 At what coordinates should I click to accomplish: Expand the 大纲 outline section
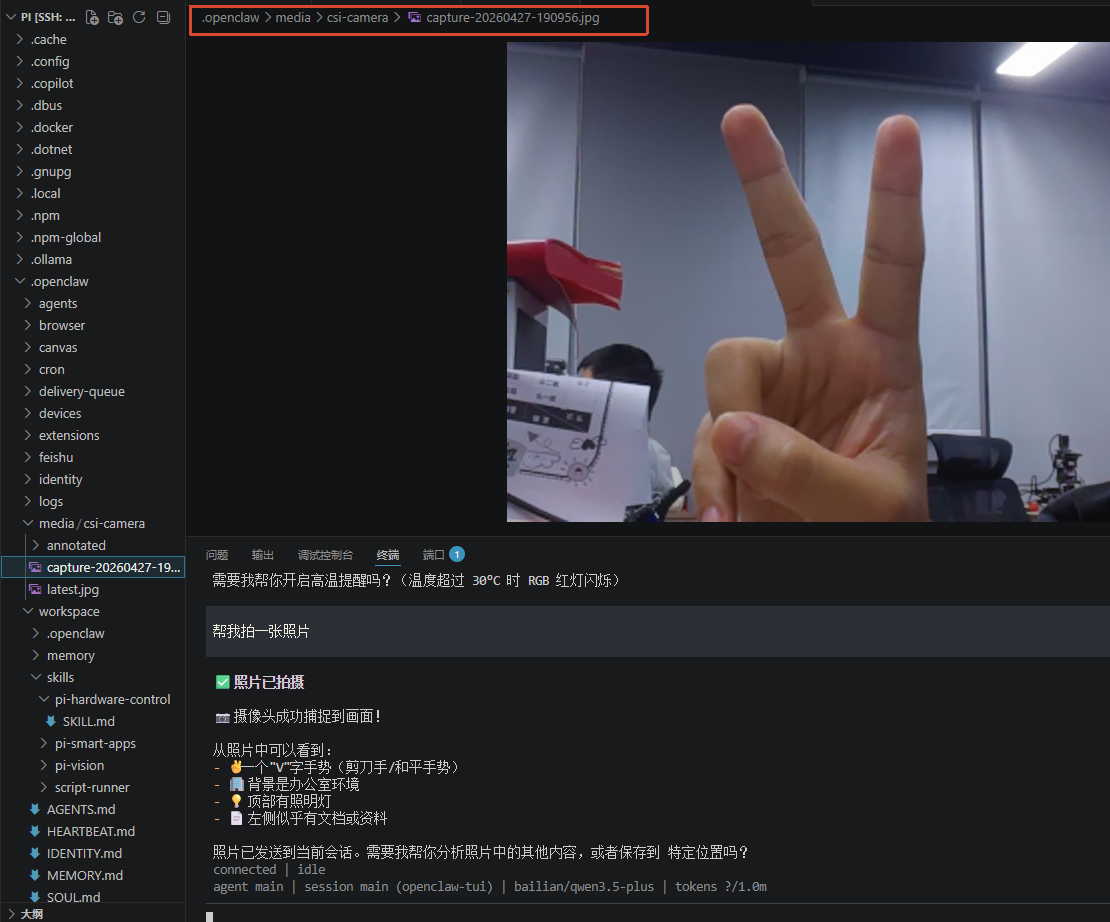click(x=31, y=914)
